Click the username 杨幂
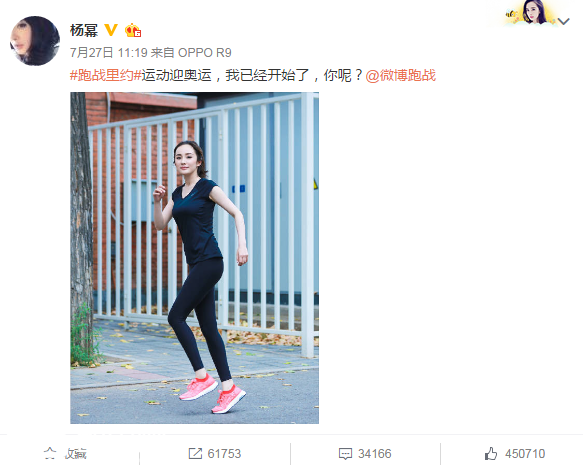The image size is (583, 472). [84, 30]
